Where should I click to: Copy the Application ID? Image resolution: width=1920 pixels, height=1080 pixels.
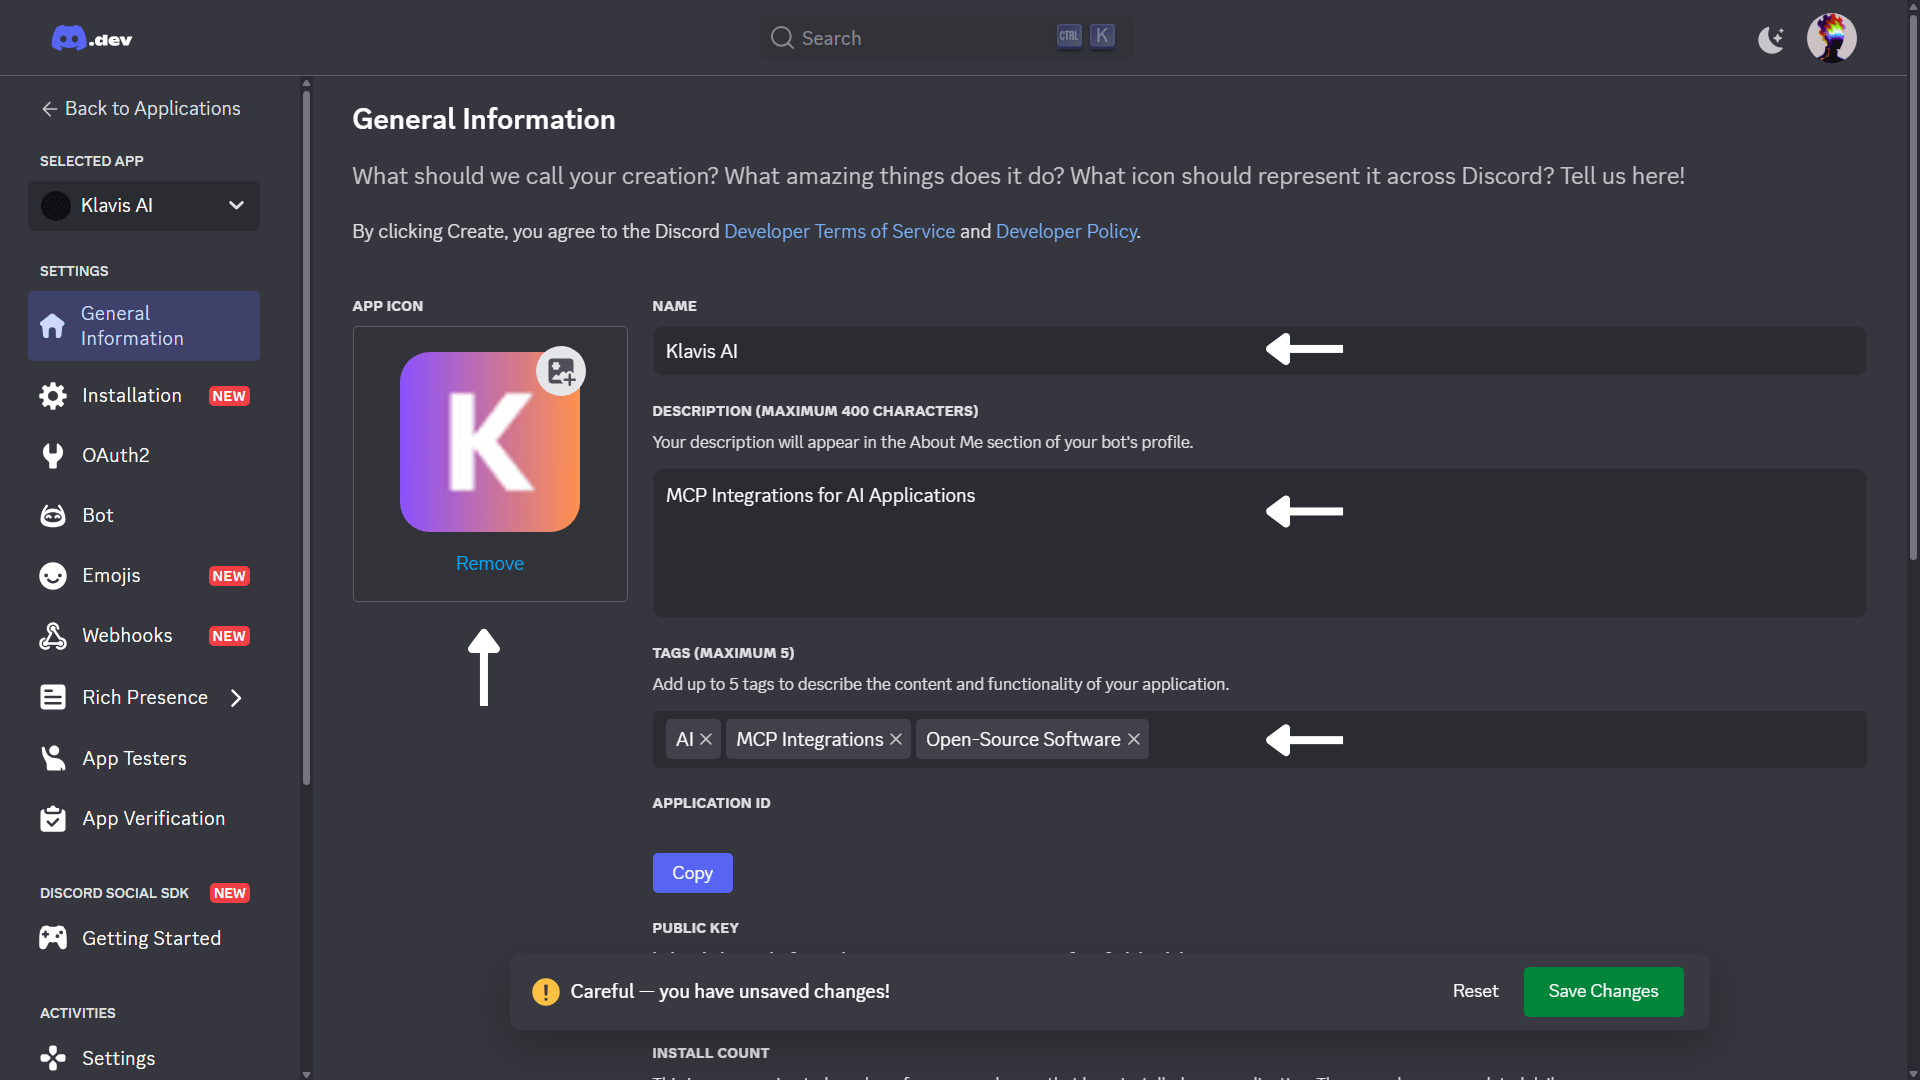tap(692, 874)
